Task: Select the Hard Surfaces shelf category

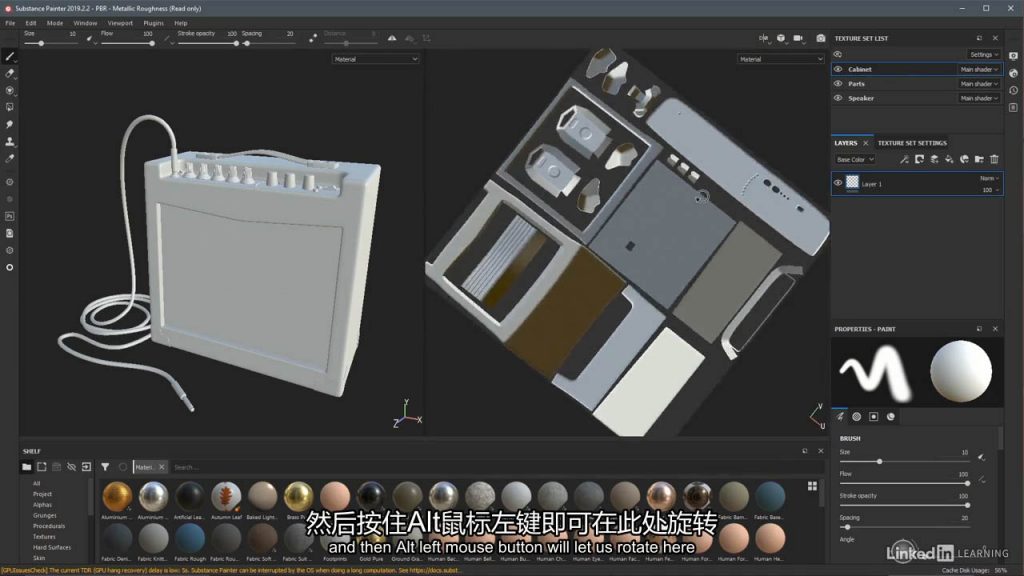Action: click(52, 547)
